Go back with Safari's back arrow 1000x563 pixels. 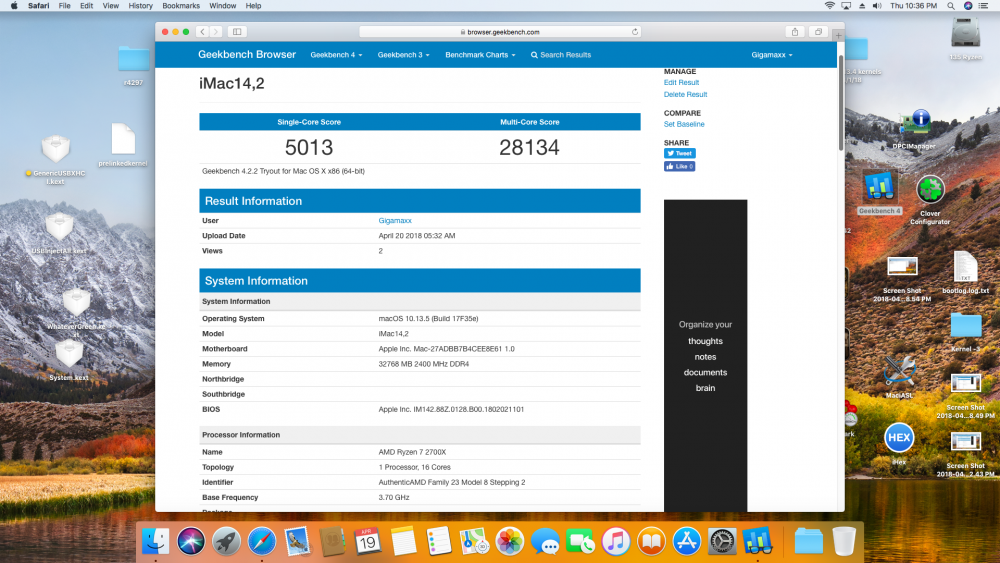pyautogui.click(x=202, y=32)
